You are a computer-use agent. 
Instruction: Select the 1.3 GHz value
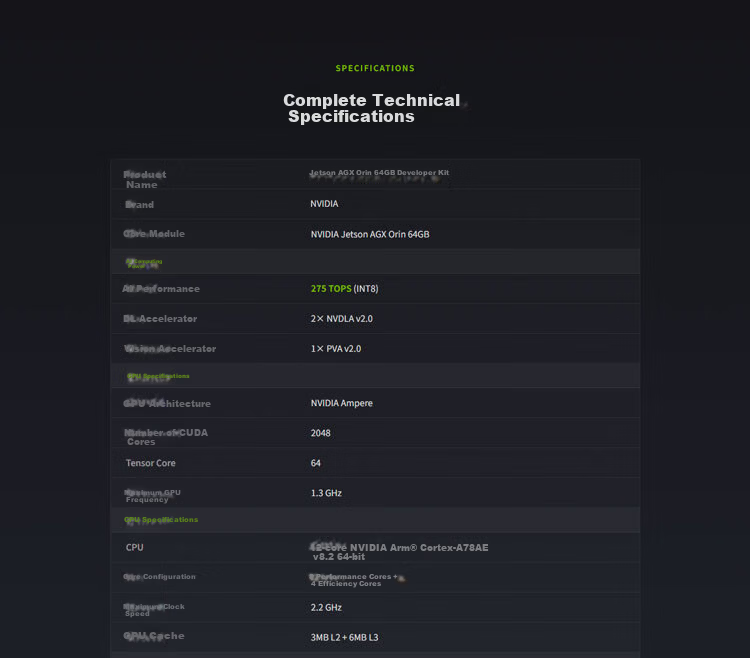pyautogui.click(x=326, y=493)
